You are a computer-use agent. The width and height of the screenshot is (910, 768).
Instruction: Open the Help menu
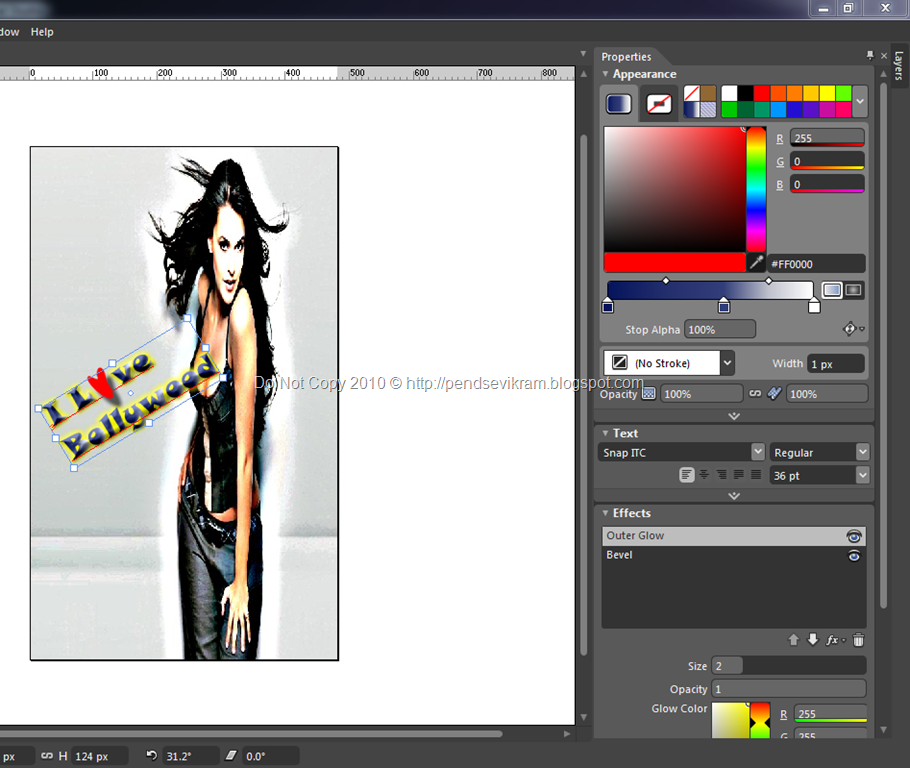click(x=42, y=32)
